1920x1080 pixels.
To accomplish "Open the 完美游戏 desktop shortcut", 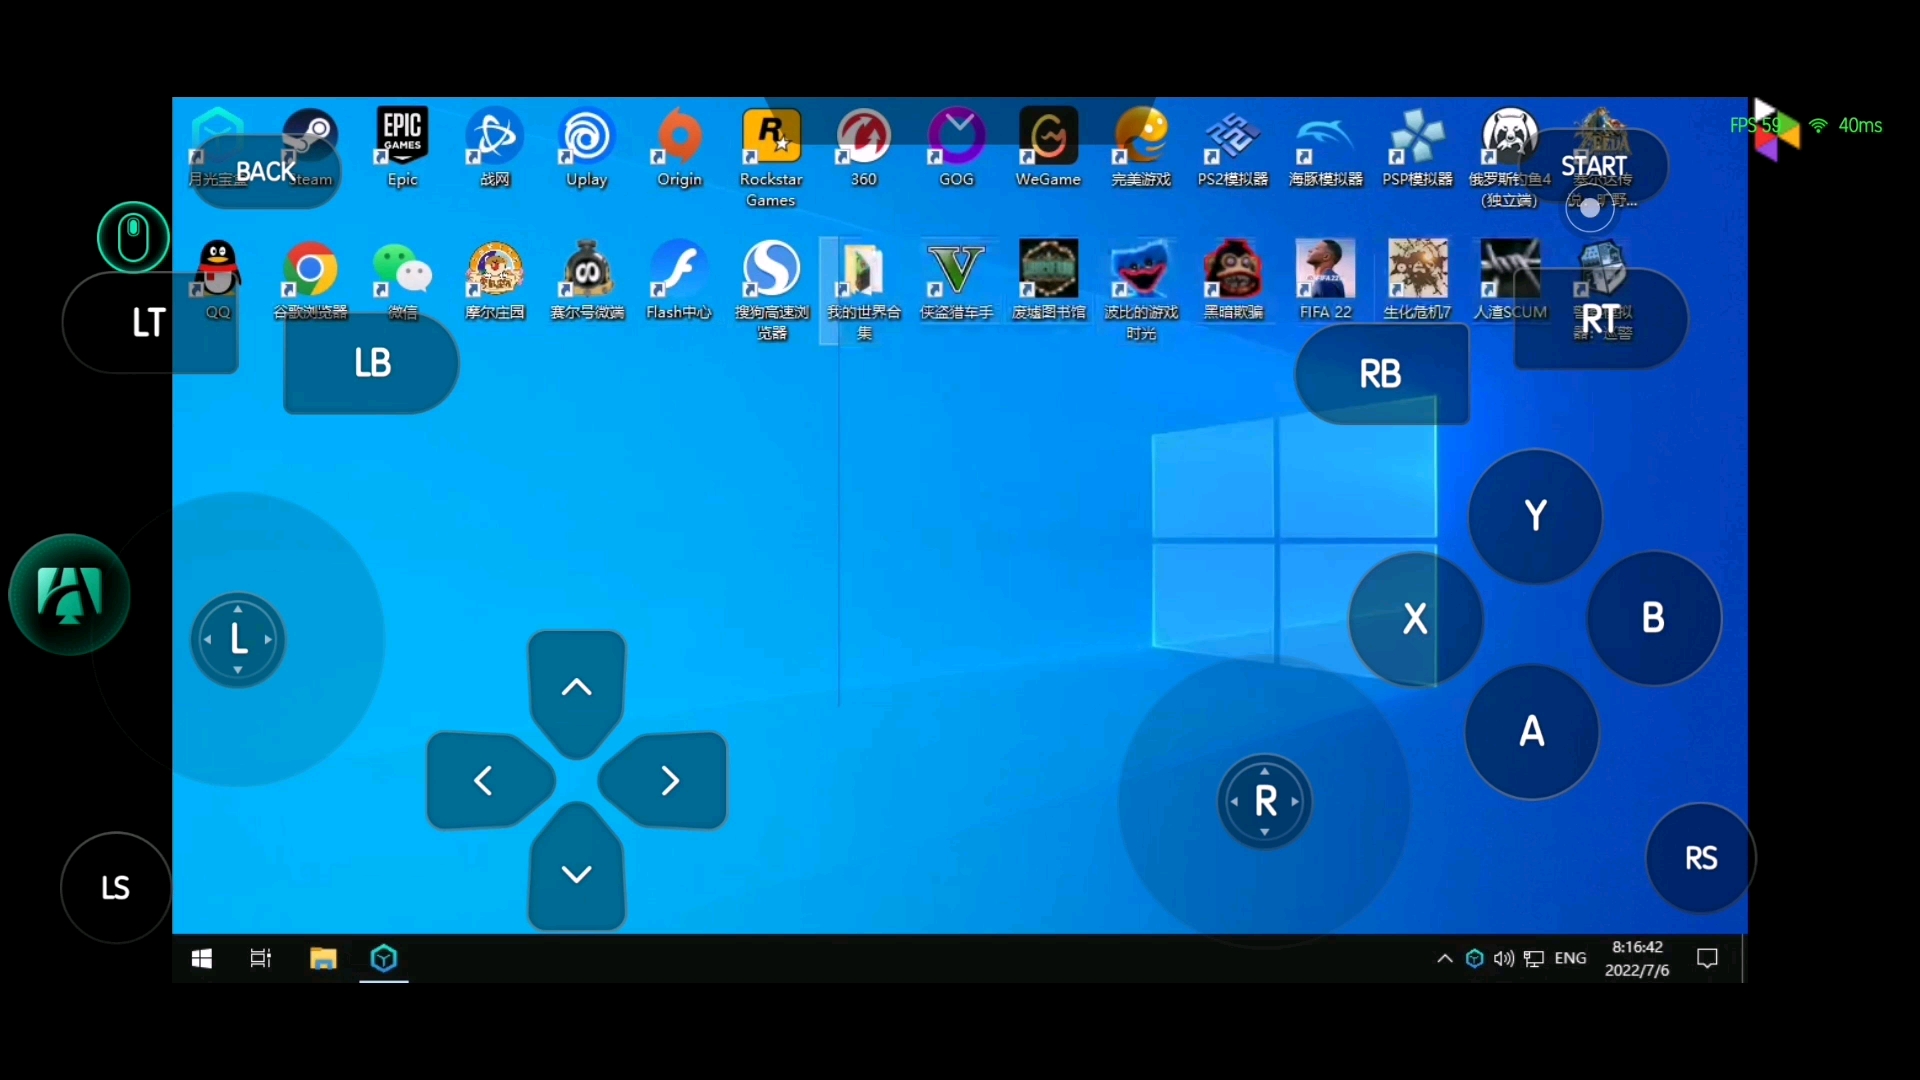I will (x=1141, y=147).
